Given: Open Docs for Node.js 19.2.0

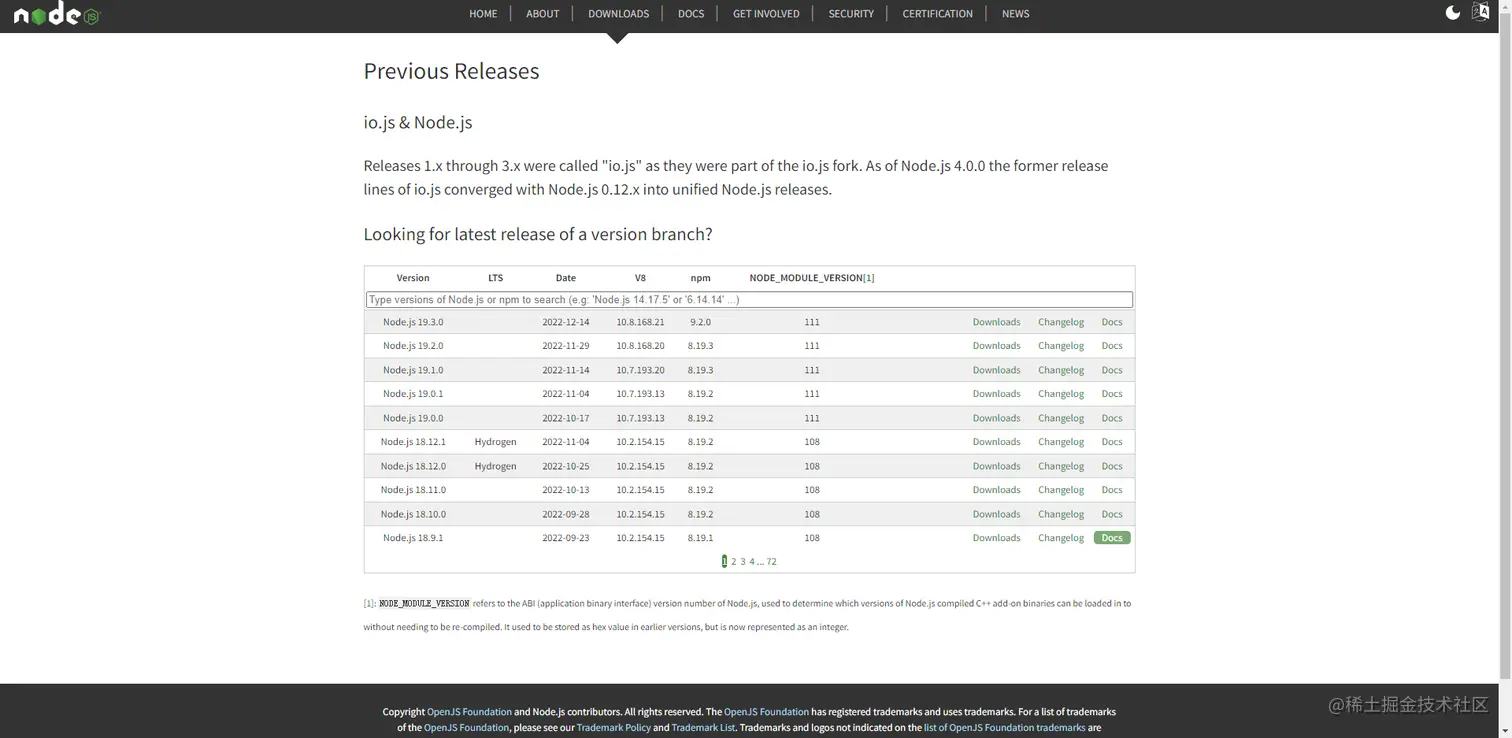Looking at the screenshot, I should coord(1112,346).
